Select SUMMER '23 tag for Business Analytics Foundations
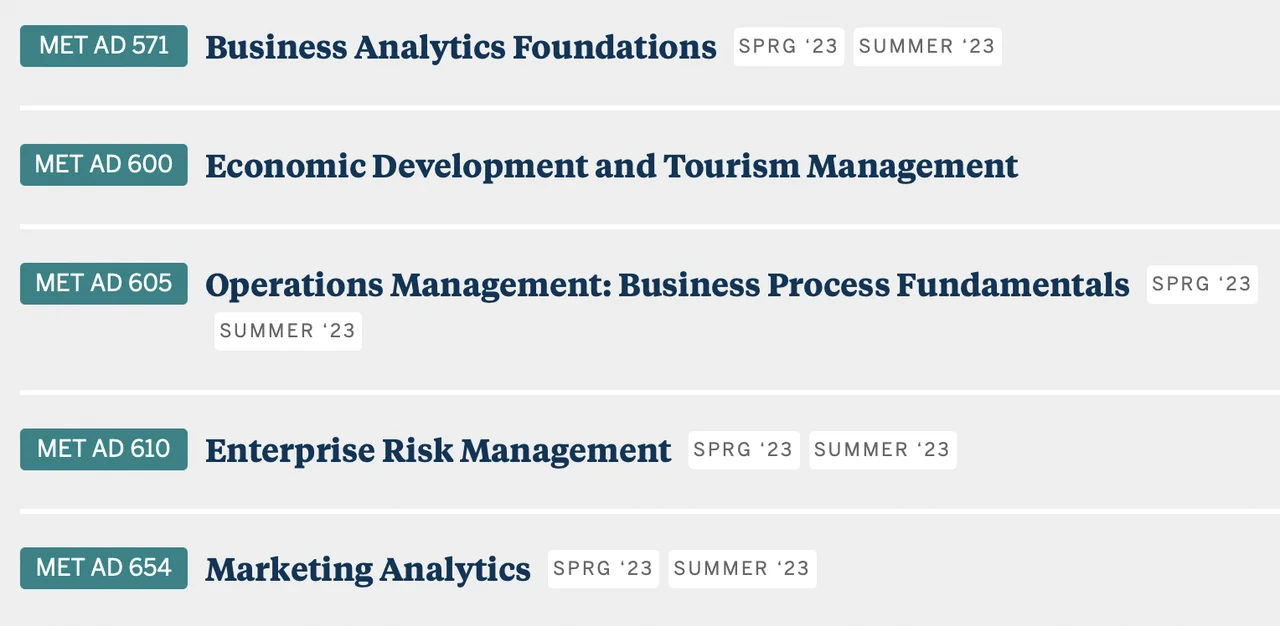 927,47
